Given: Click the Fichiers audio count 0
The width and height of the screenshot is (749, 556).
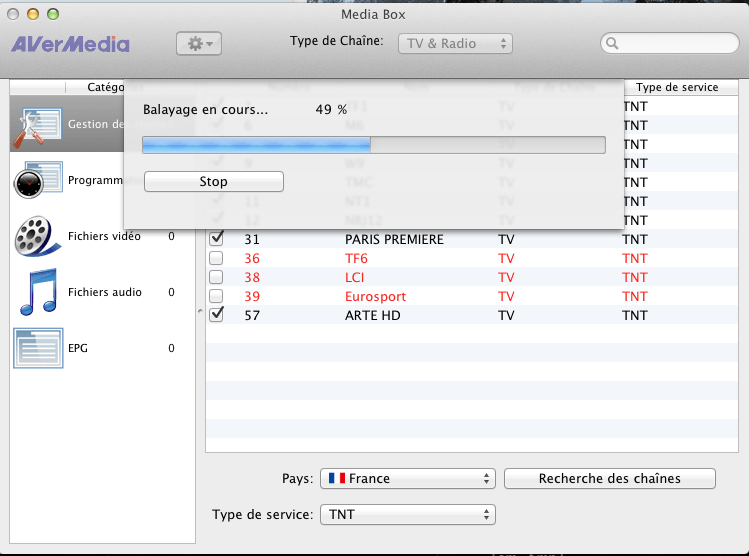Looking at the screenshot, I should pyautogui.click(x=171, y=292).
